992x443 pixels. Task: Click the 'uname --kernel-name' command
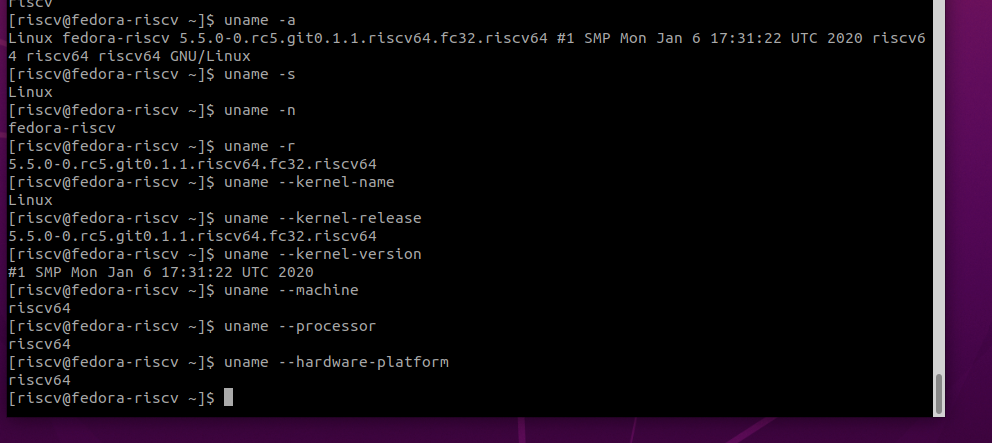pos(309,182)
